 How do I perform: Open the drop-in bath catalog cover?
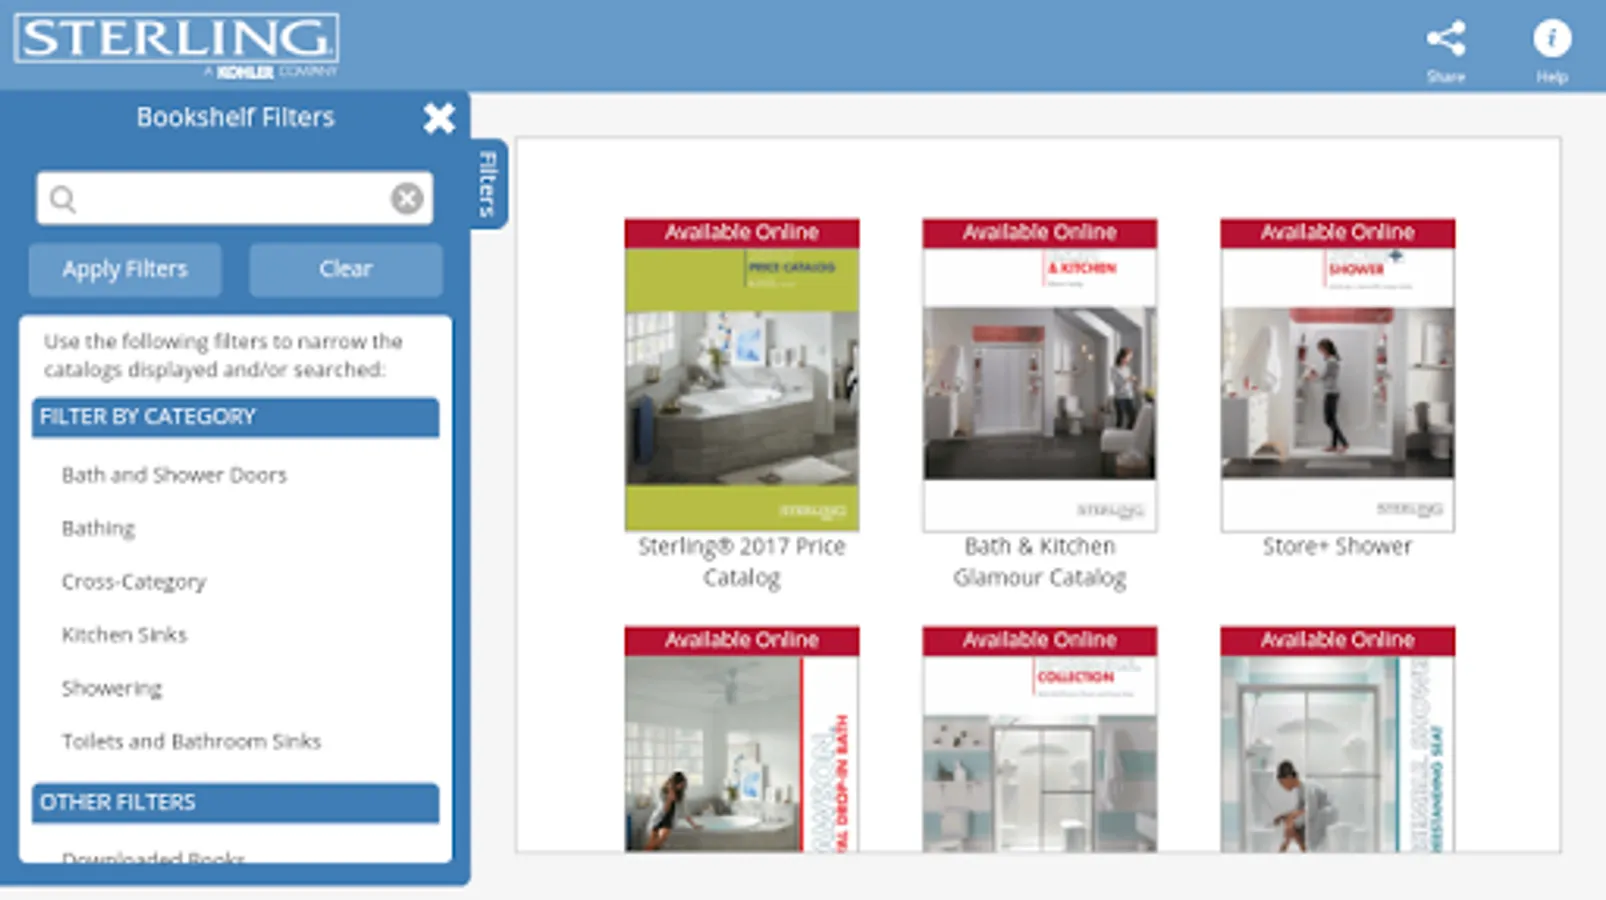click(742, 739)
